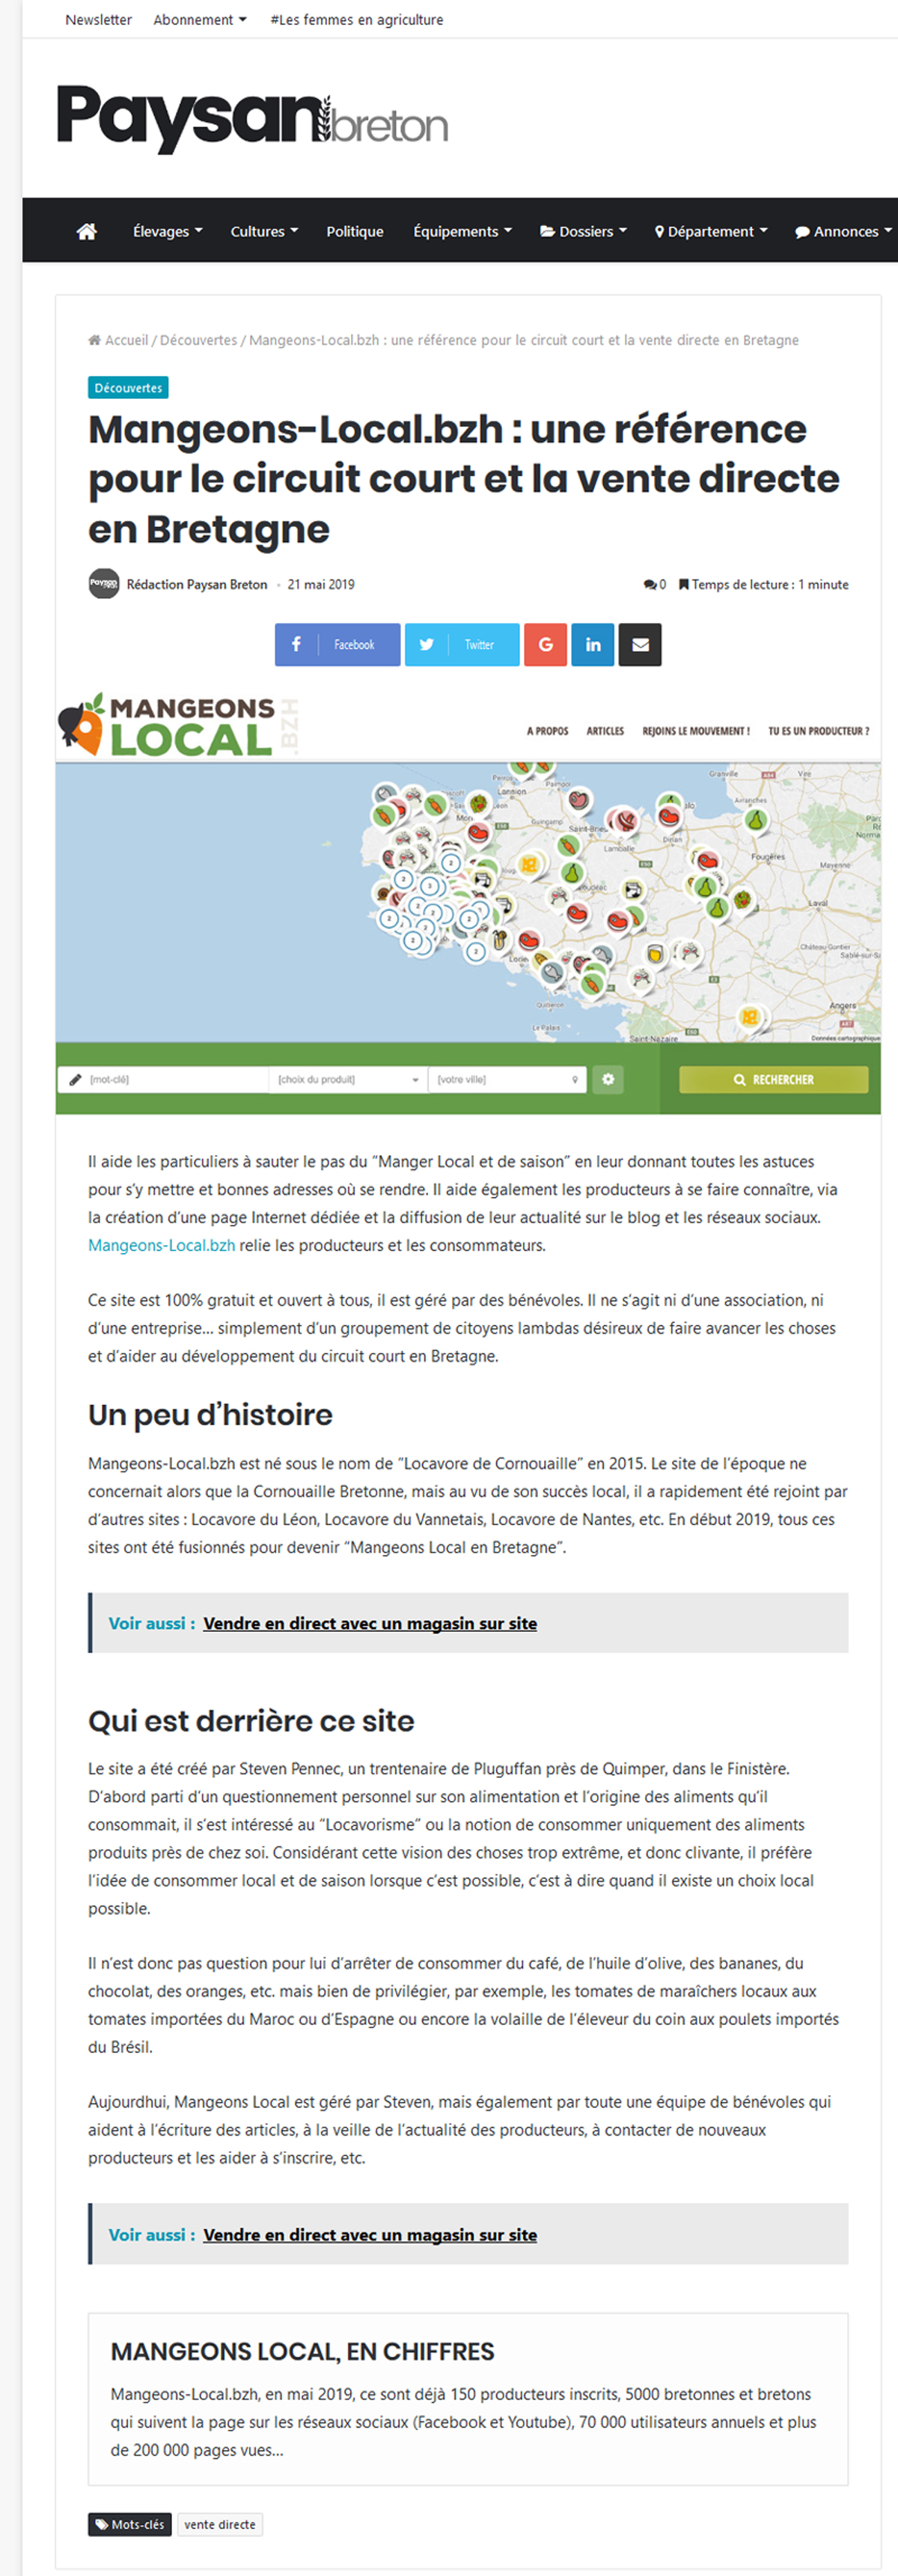The width and height of the screenshot is (898, 2576).
Task: Open first 'Vendre en direct avec un magasin' link
Action: pos(370,1623)
